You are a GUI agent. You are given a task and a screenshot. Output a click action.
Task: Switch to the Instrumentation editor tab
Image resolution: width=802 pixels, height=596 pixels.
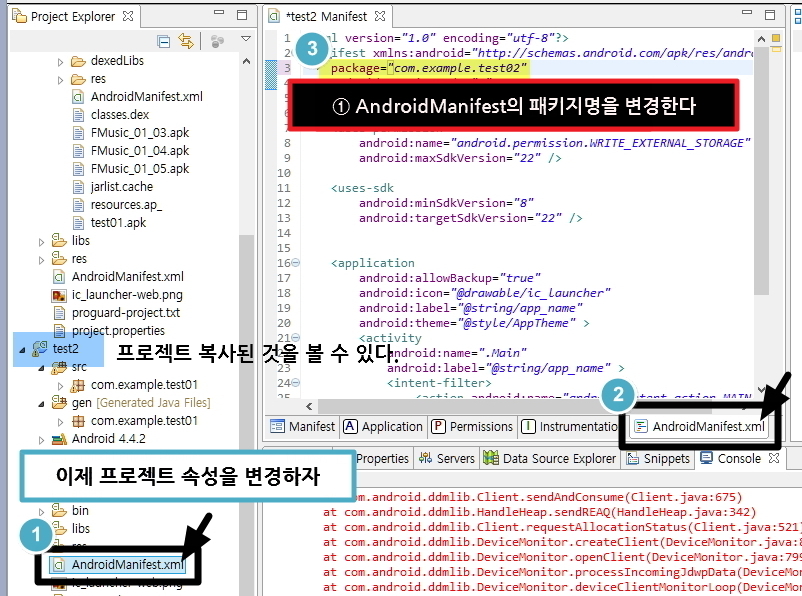click(x=570, y=426)
